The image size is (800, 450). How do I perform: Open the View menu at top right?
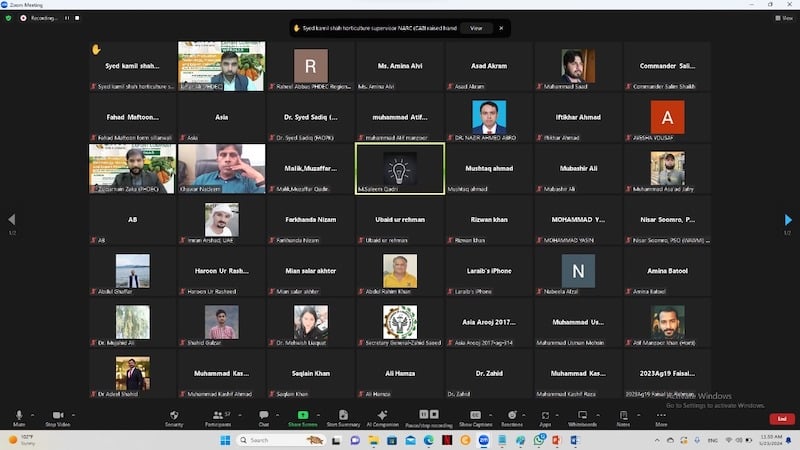785,18
